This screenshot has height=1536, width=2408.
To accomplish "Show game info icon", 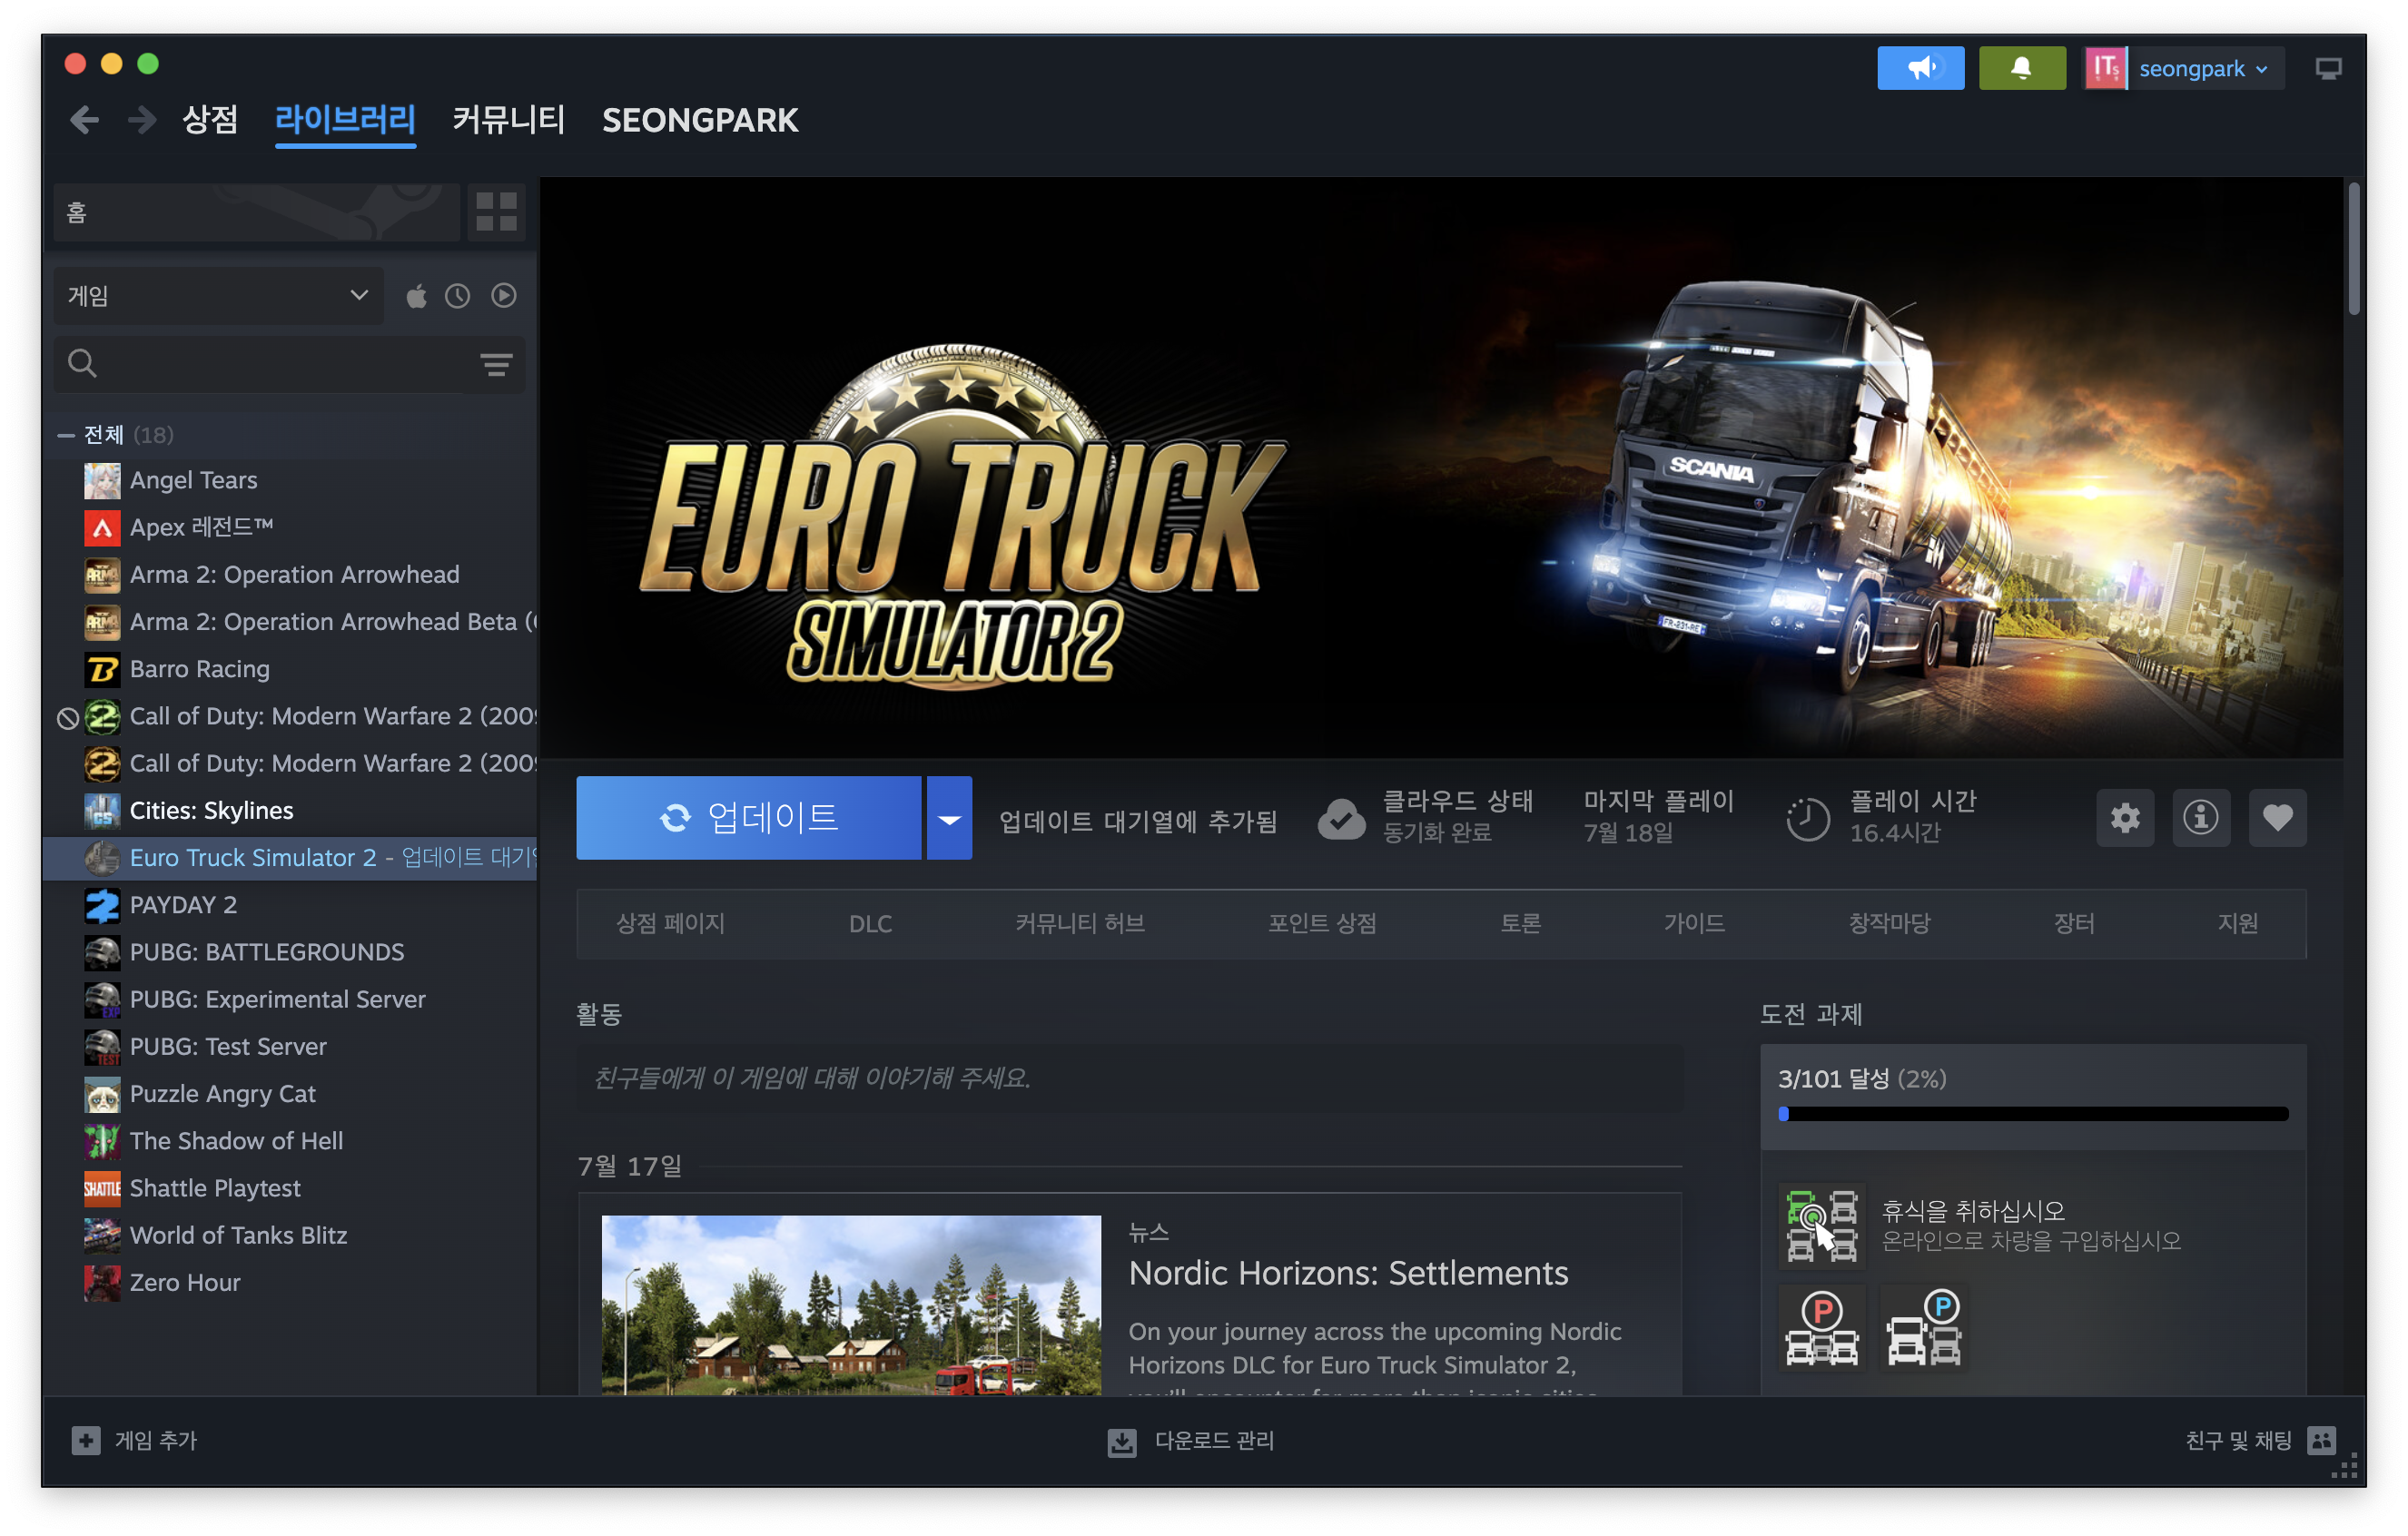I will click(2201, 818).
